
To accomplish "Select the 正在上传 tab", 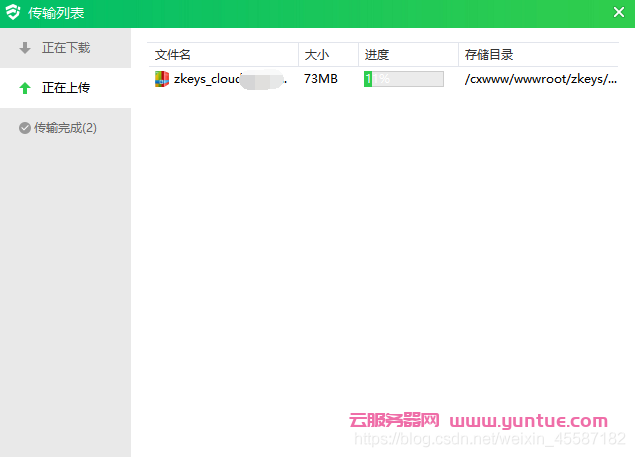I will (x=65, y=88).
